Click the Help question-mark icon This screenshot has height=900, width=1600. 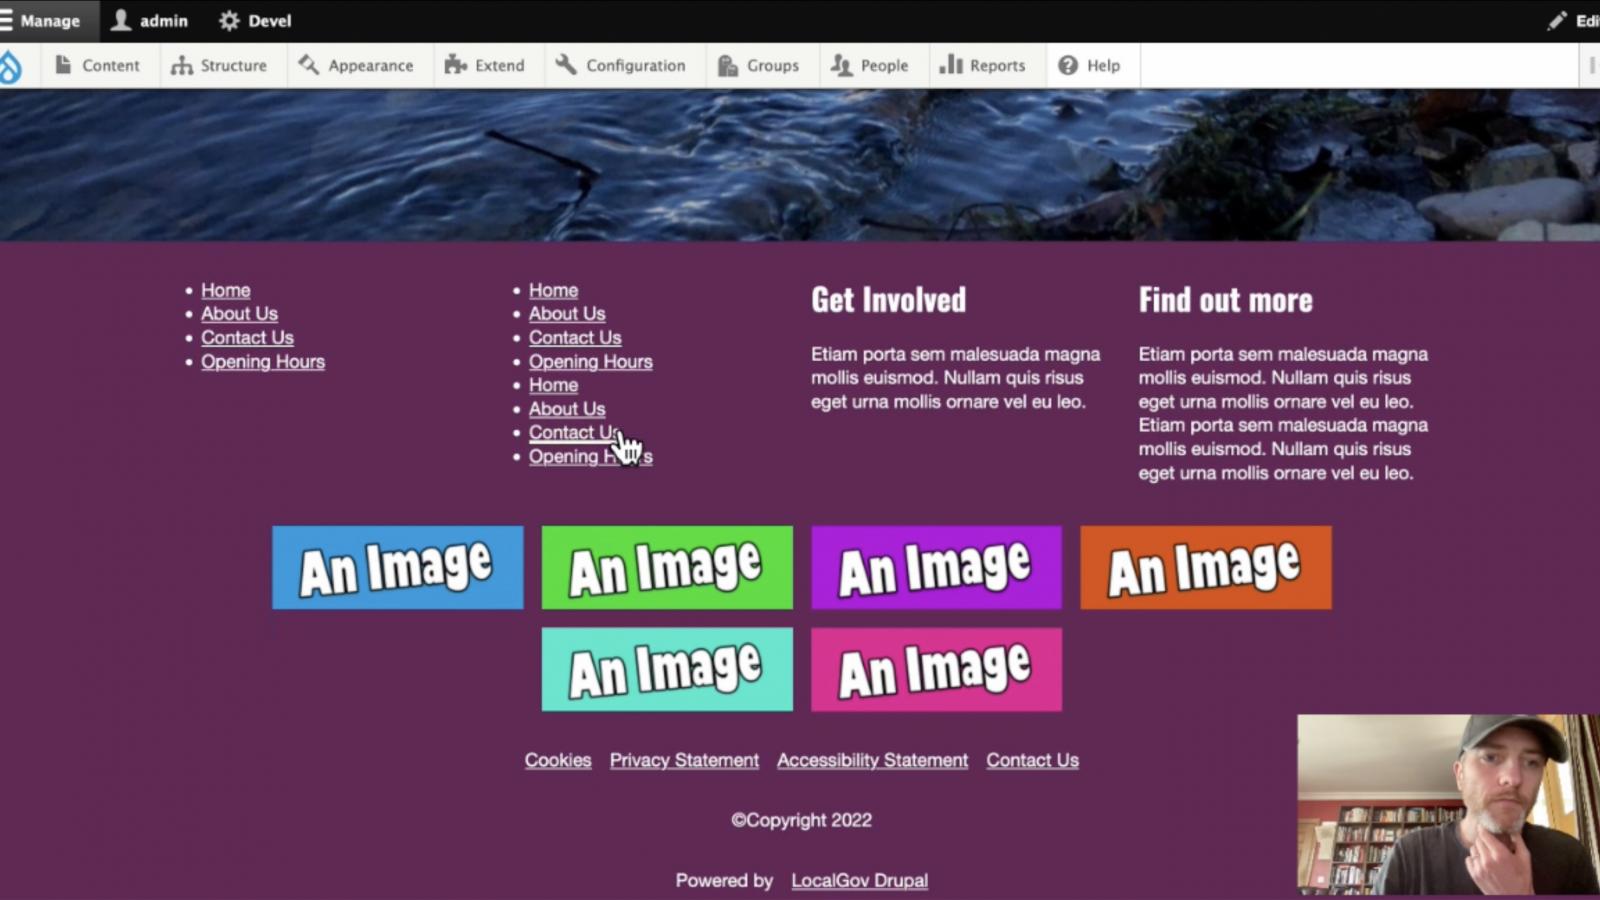pyautogui.click(x=1068, y=65)
